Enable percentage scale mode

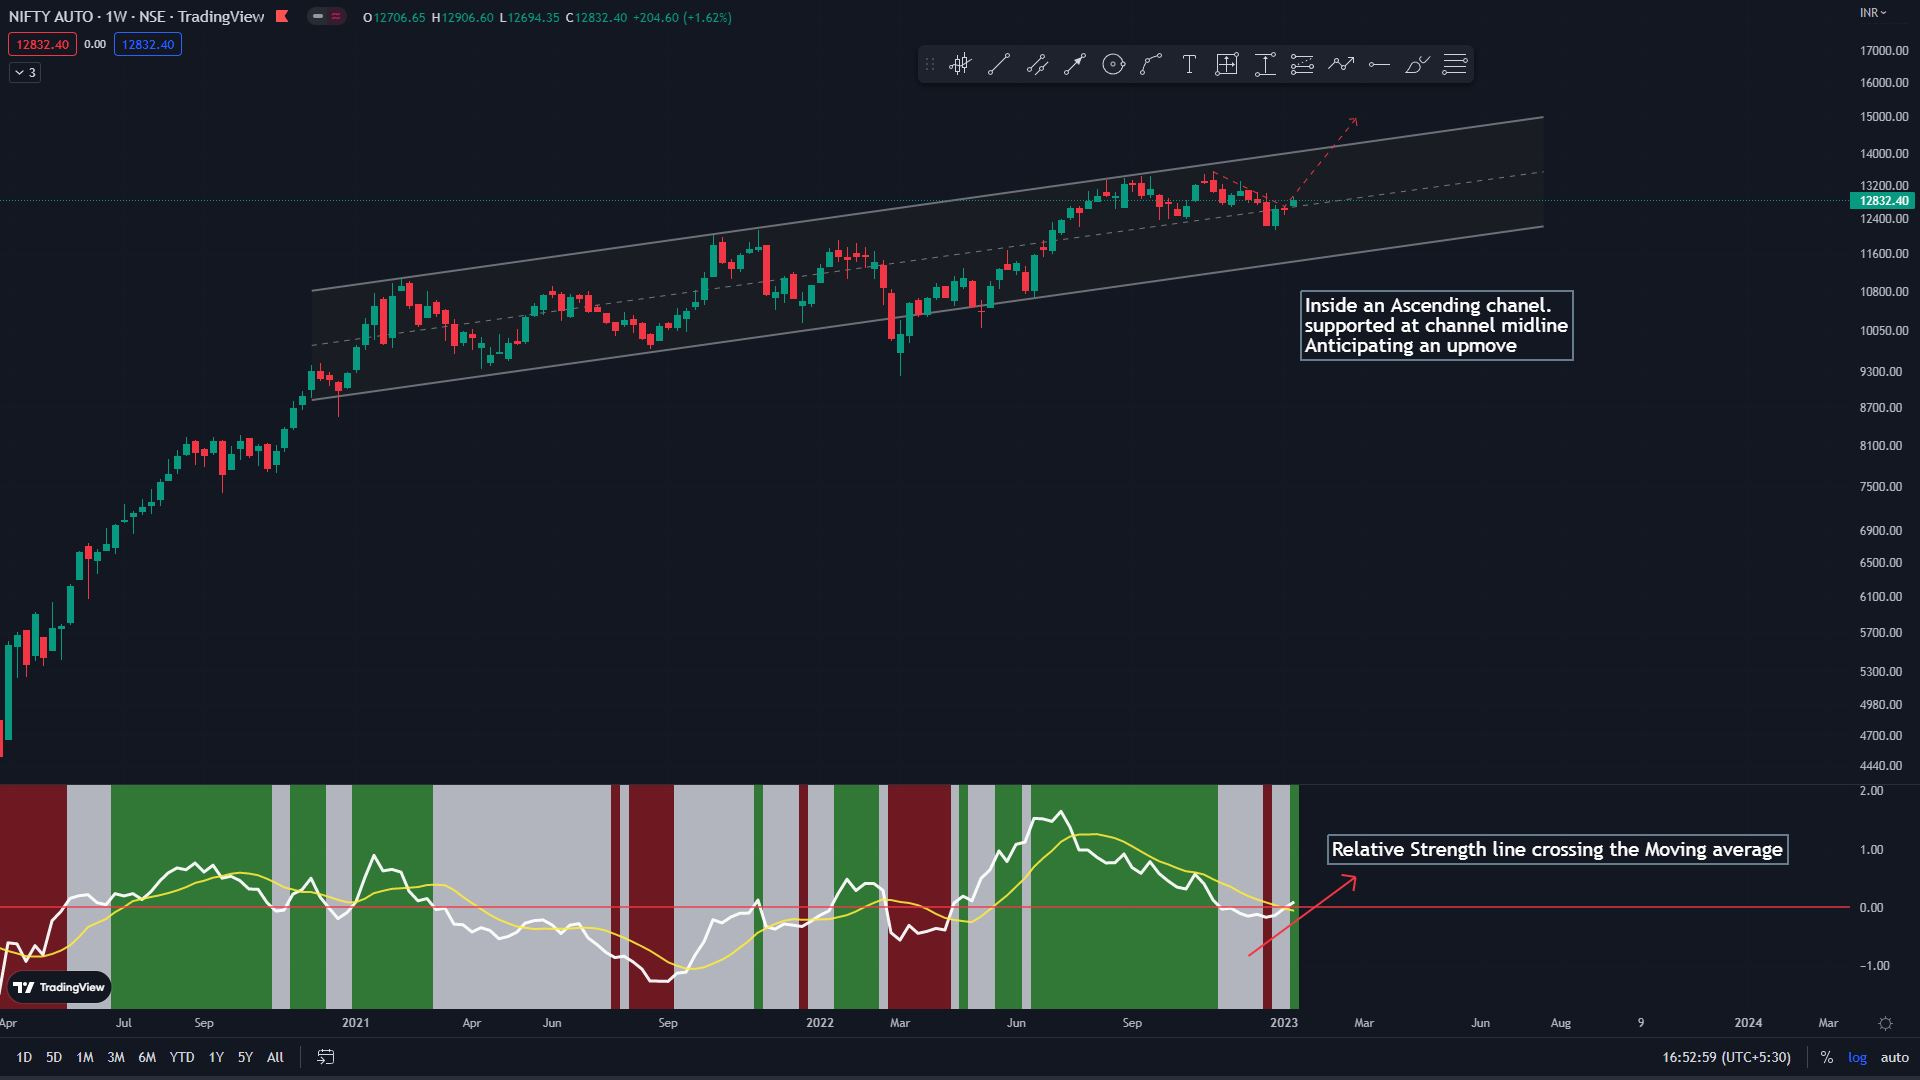[x=1827, y=1057]
